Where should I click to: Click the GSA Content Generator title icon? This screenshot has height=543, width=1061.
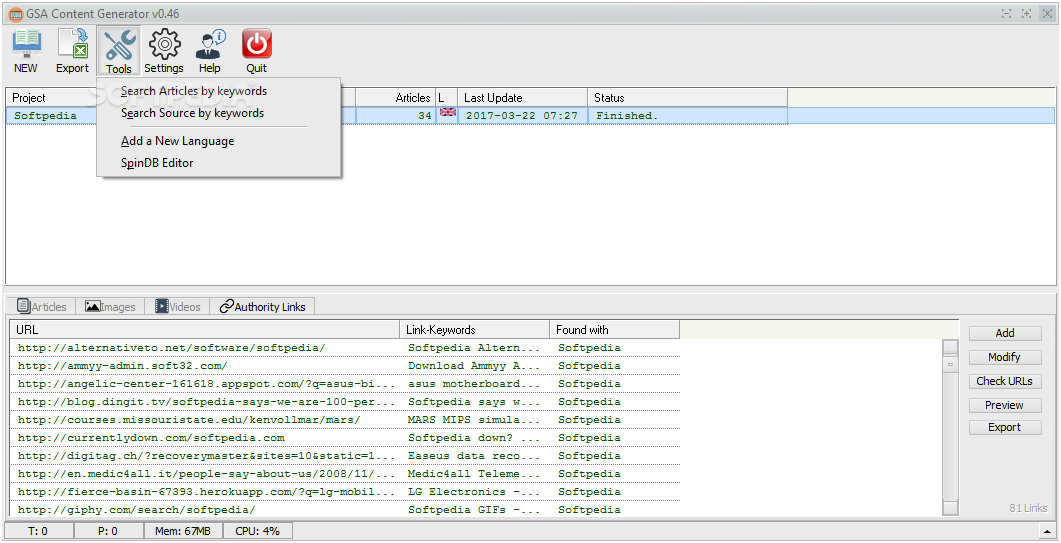[16, 14]
